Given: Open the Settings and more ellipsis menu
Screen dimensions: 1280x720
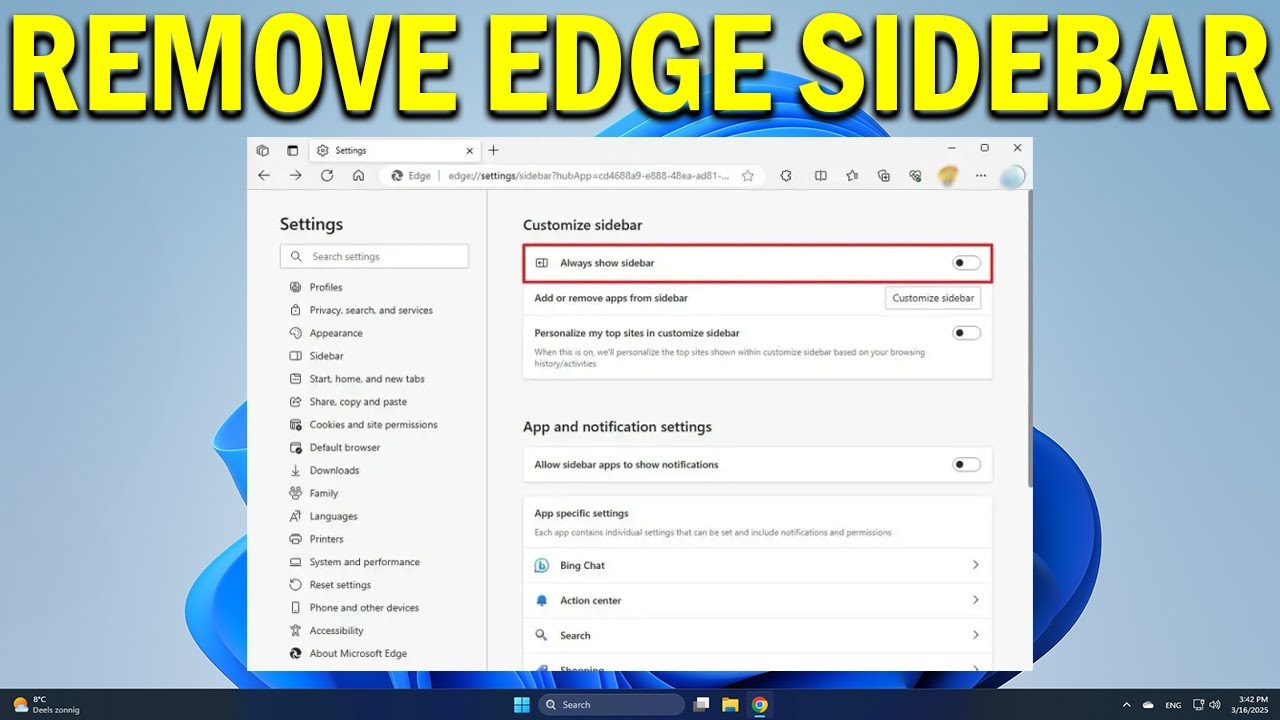Looking at the screenshot, I should 981,175.
